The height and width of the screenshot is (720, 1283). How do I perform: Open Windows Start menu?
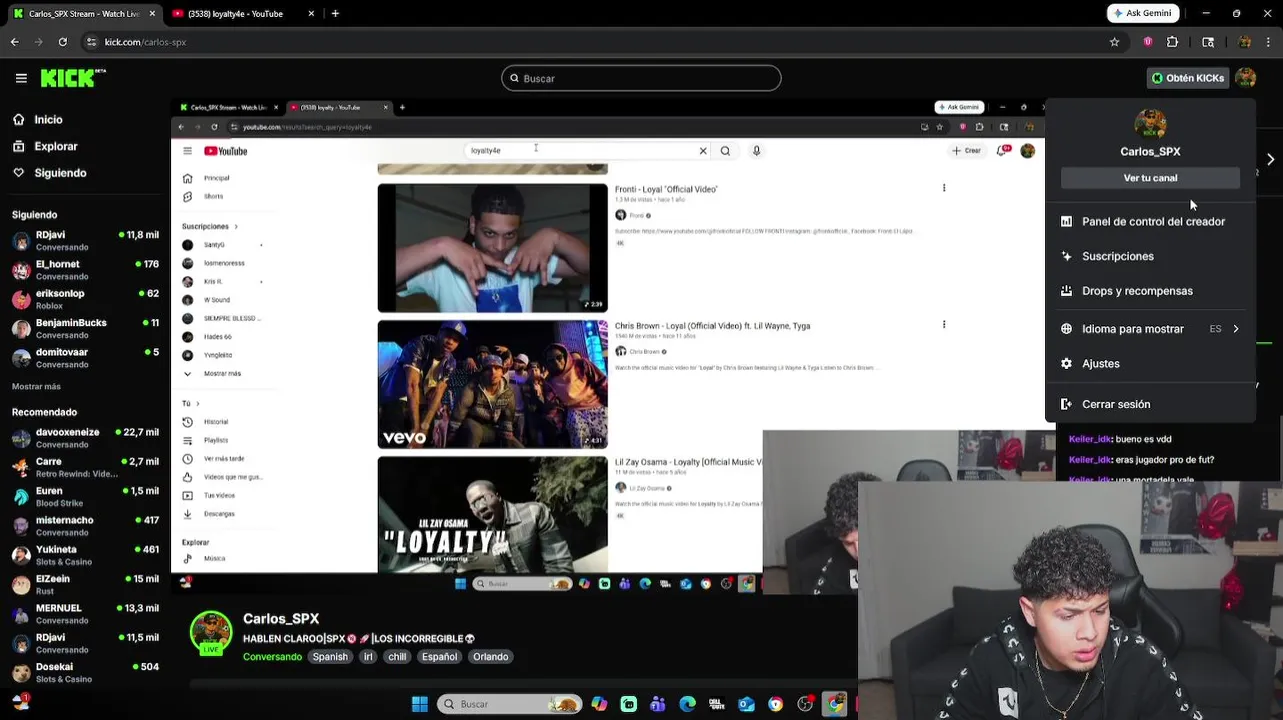pyautogui.click(x=420, y=704)
